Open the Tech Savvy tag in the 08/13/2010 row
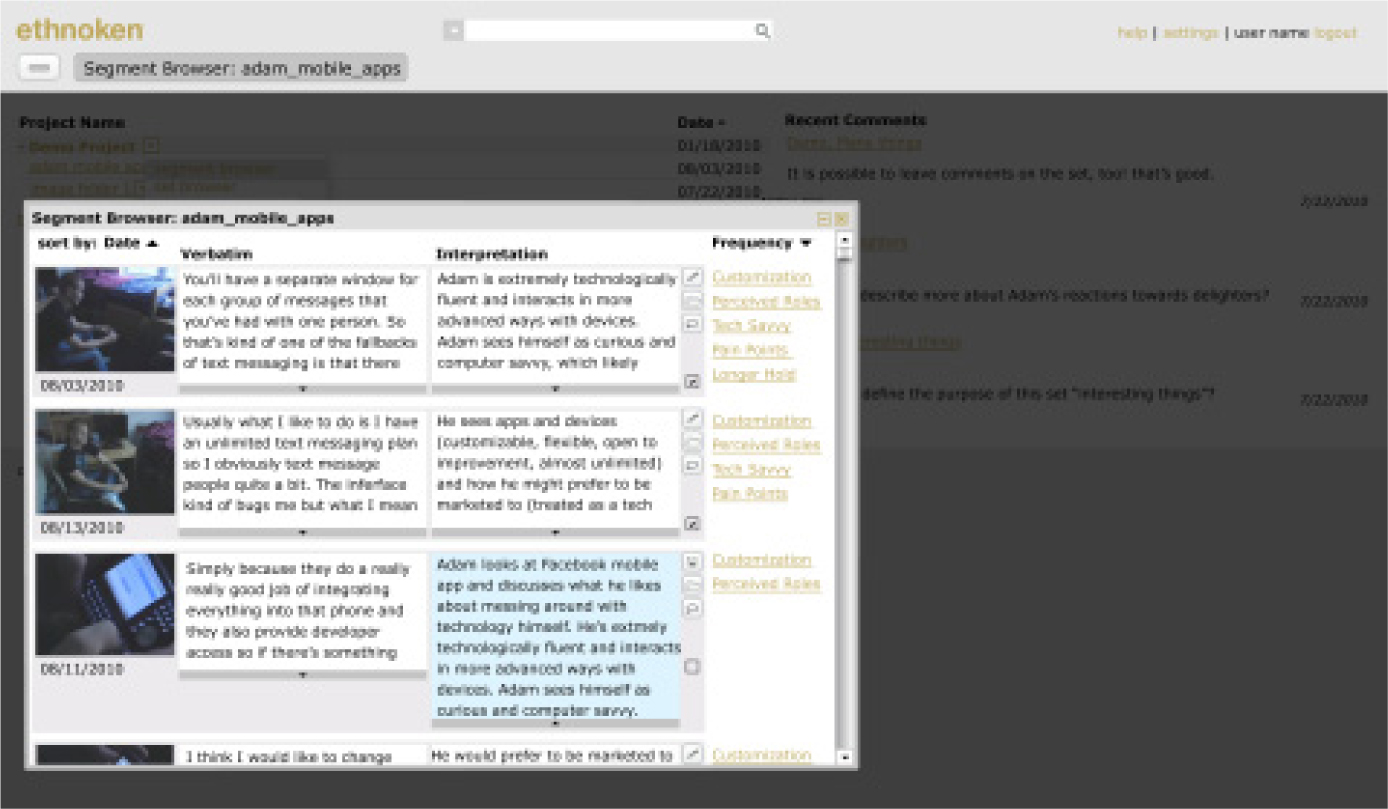Image resolution: width=1388 pixels, height=809 pixels. [x=752, y=470]
